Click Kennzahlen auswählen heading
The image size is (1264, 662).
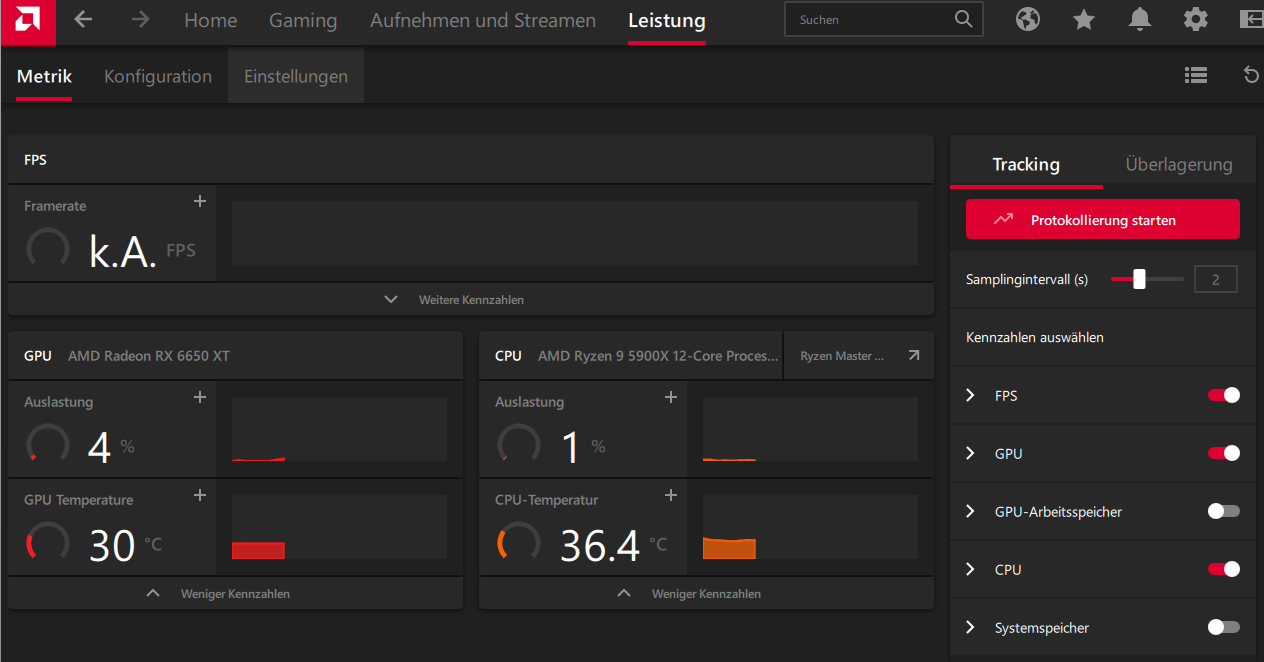[x=1035, y=338]
